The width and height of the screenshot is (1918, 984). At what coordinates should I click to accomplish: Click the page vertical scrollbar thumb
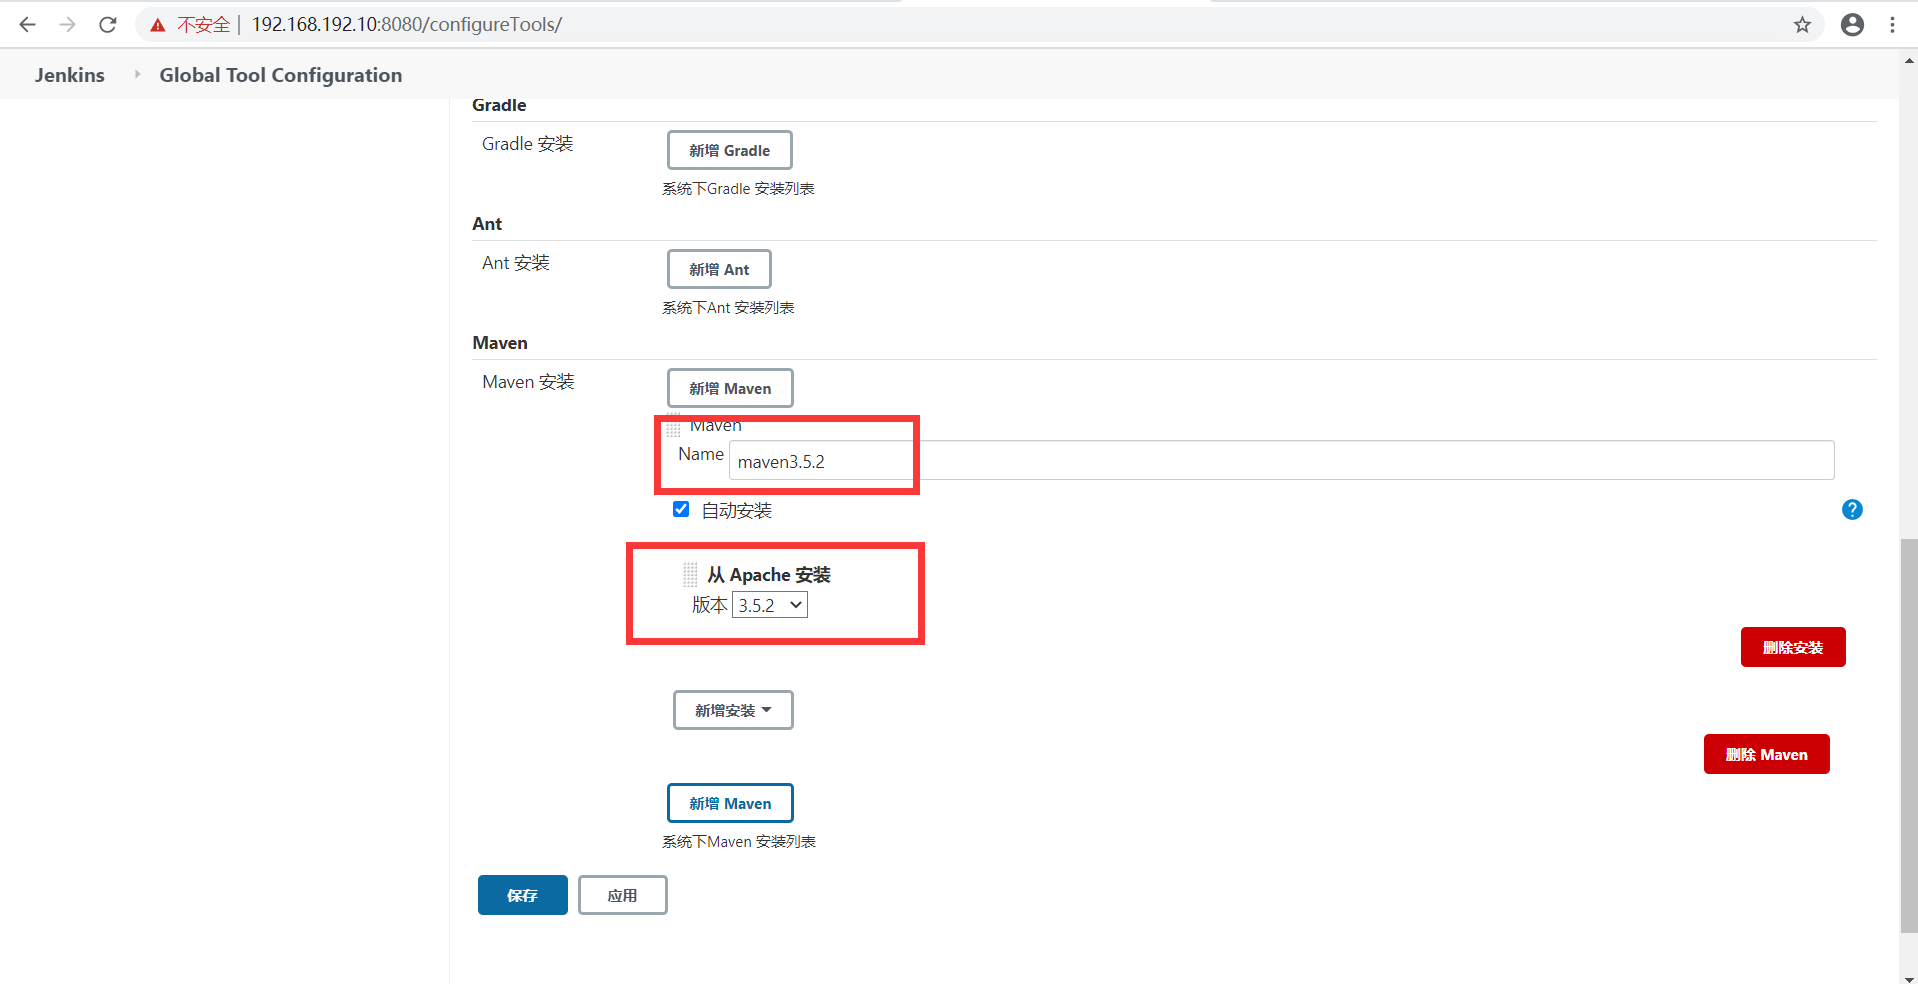click(1909, 735)
